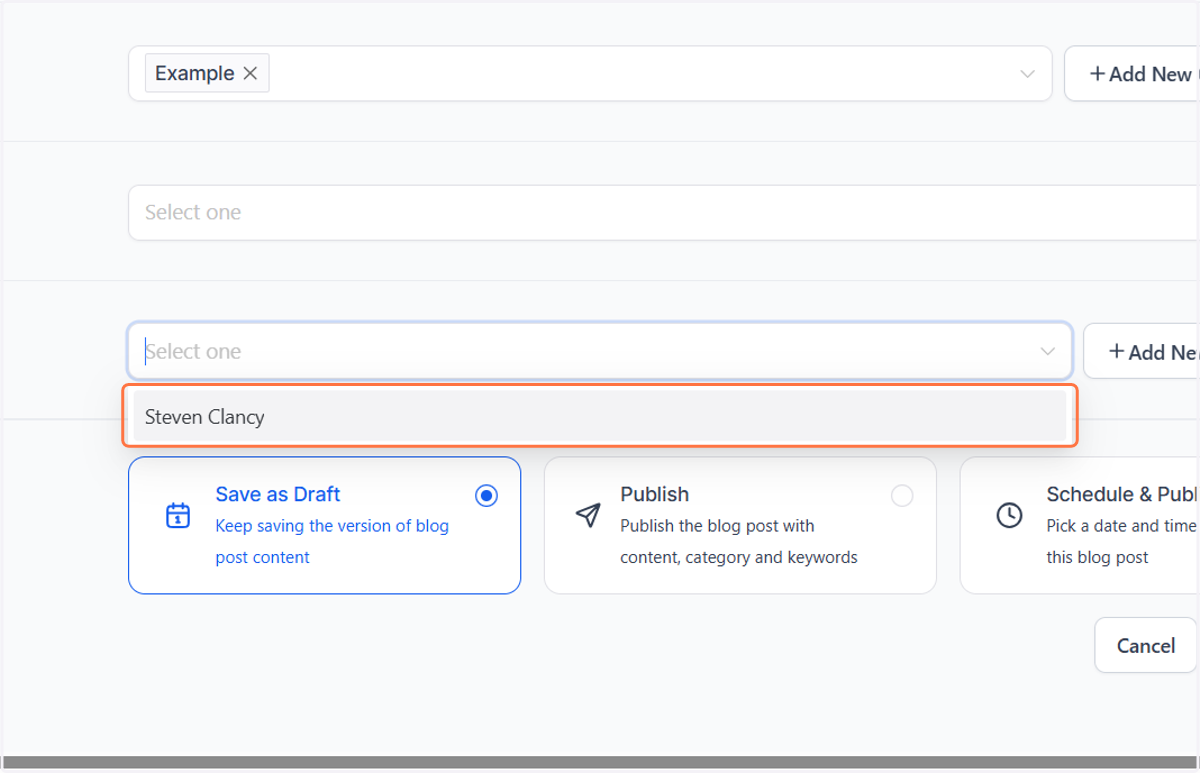Open the dropdown chevron in the Example tag field
1200x773 pixels.
[1027, 74]
